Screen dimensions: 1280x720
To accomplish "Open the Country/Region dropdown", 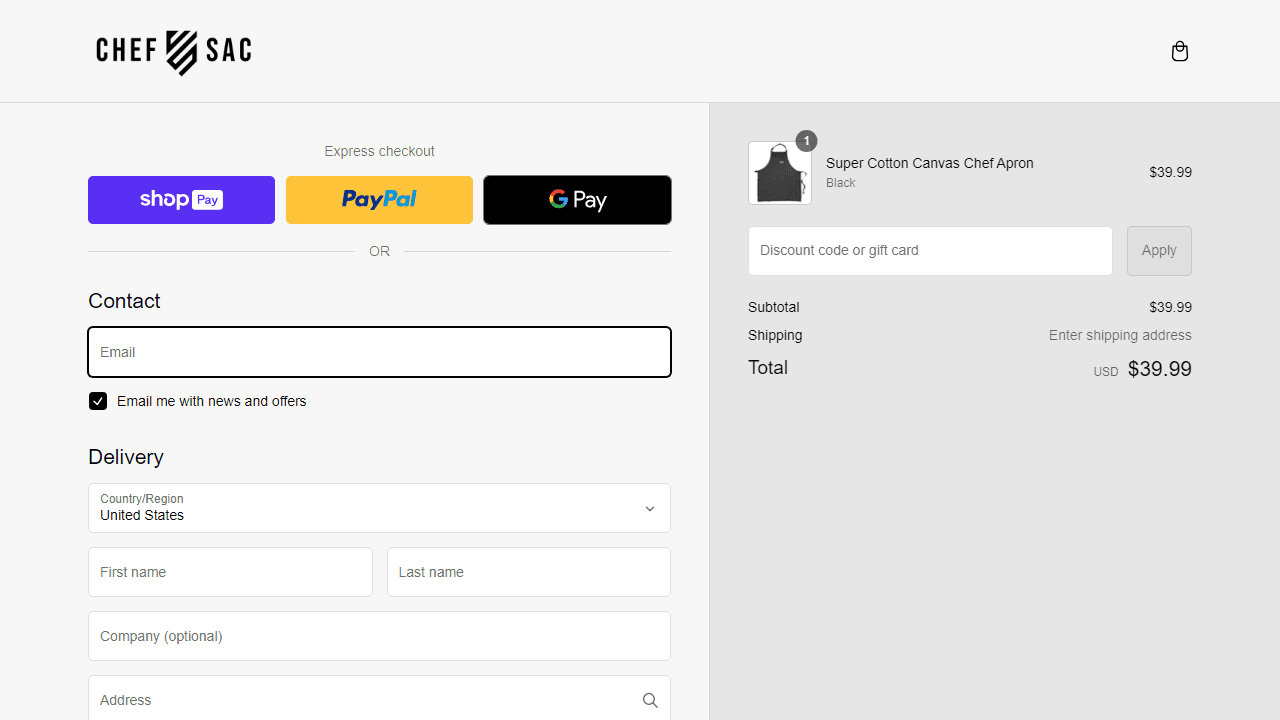I will tap(379, 508).
